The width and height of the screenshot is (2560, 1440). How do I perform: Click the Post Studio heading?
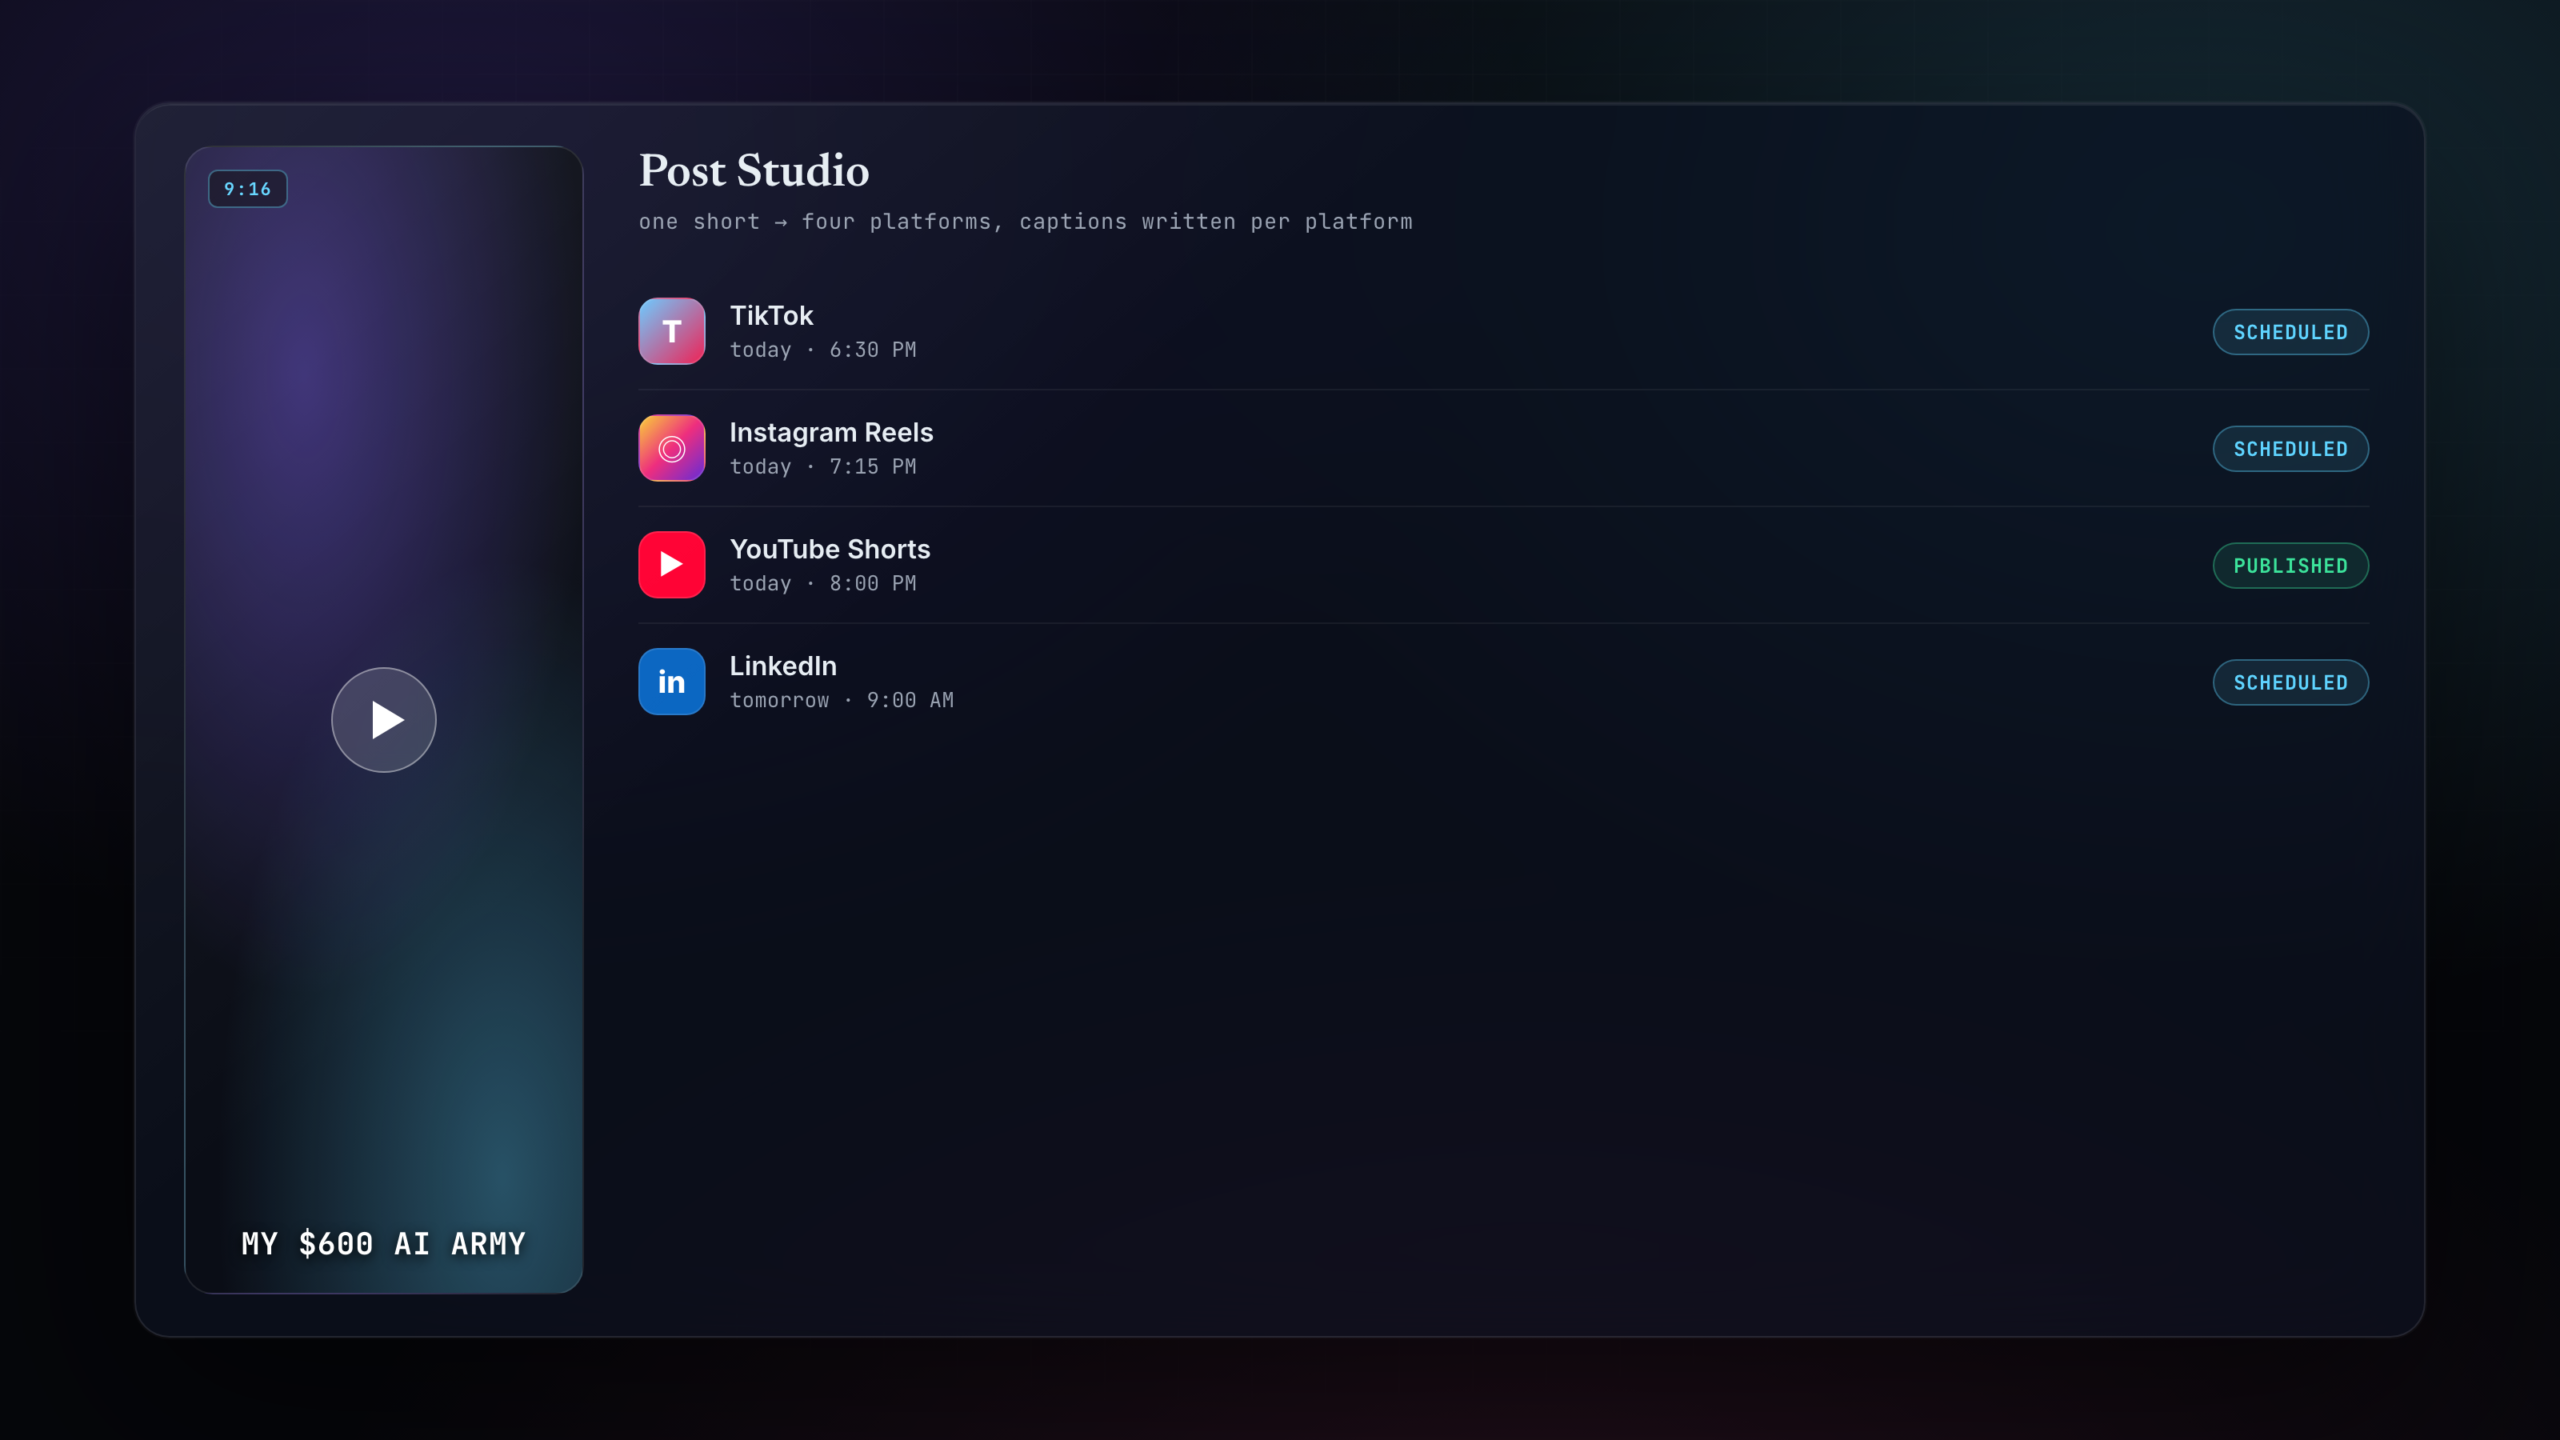tap(754, 171)
